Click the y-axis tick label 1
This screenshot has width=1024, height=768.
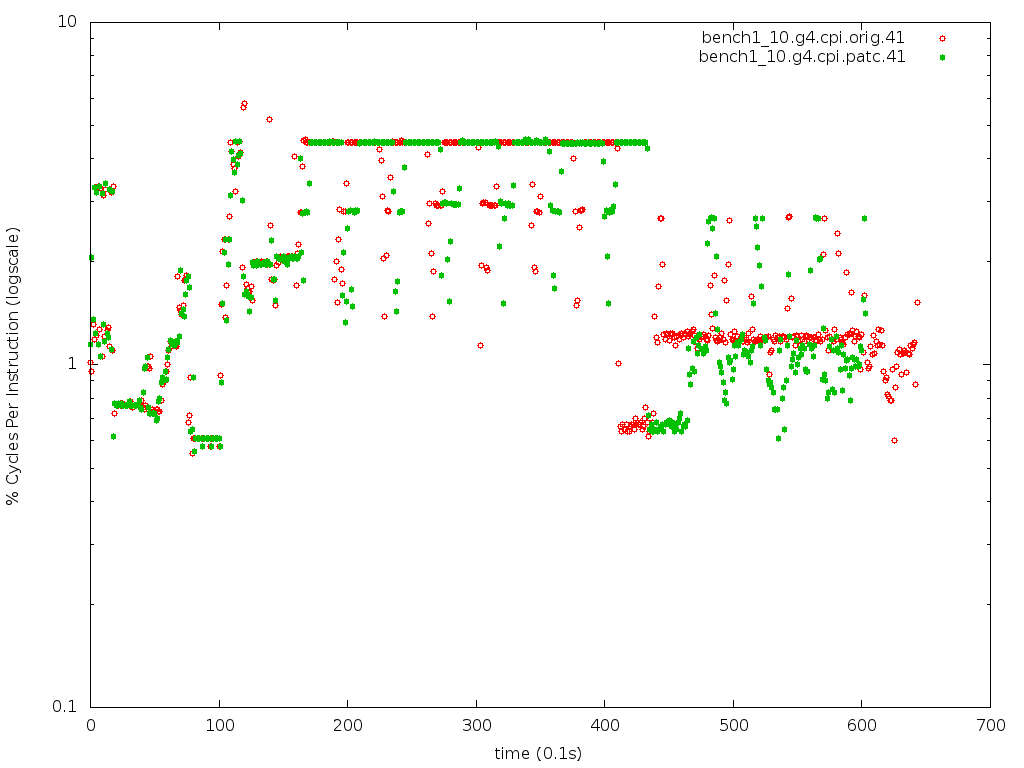click(x=74, y=364)
